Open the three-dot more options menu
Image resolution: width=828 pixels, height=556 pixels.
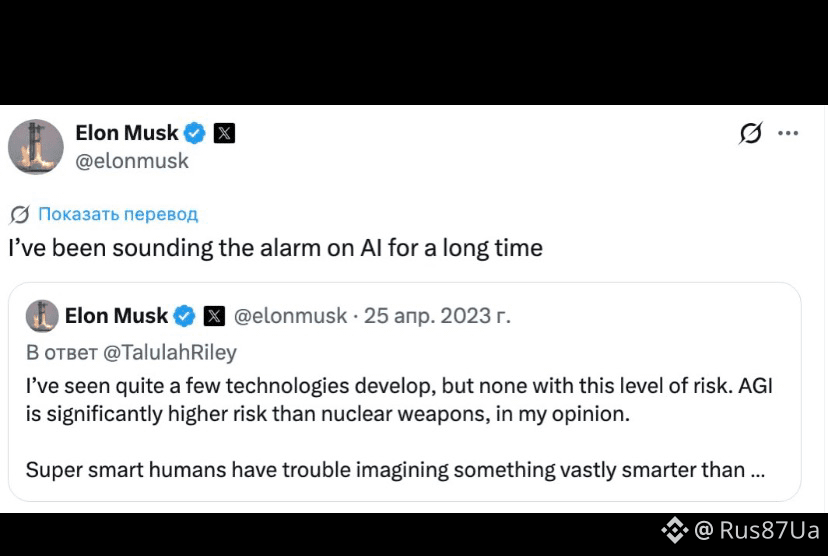tap(788, 133)
